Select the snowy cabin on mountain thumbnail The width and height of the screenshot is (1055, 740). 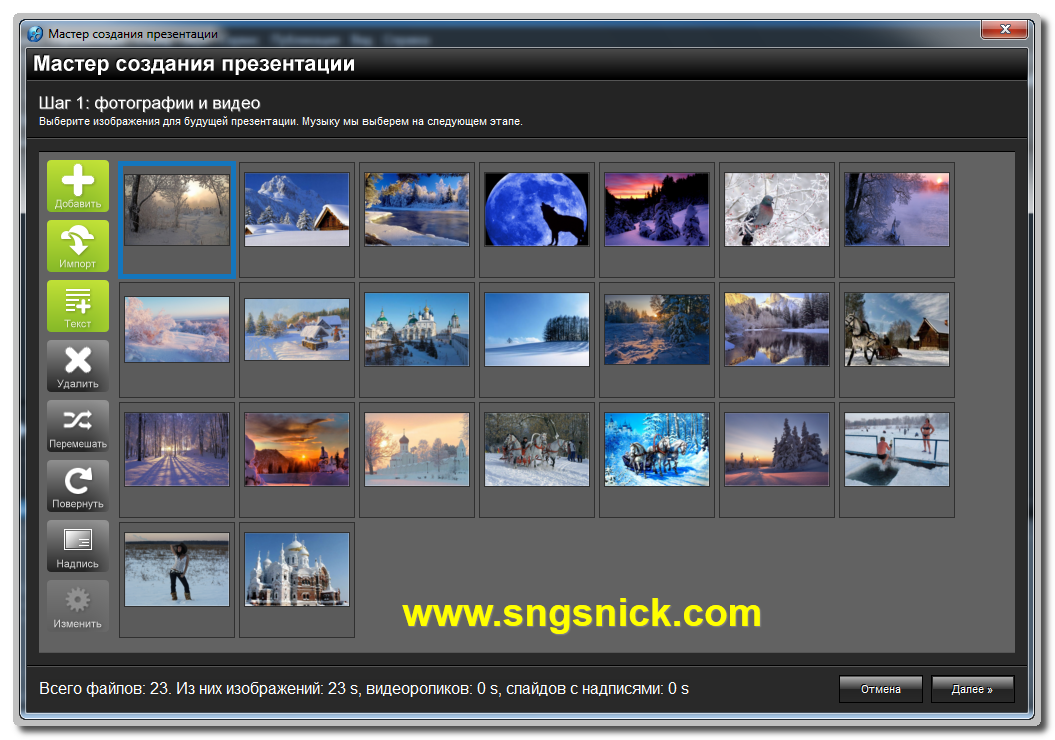297,209
